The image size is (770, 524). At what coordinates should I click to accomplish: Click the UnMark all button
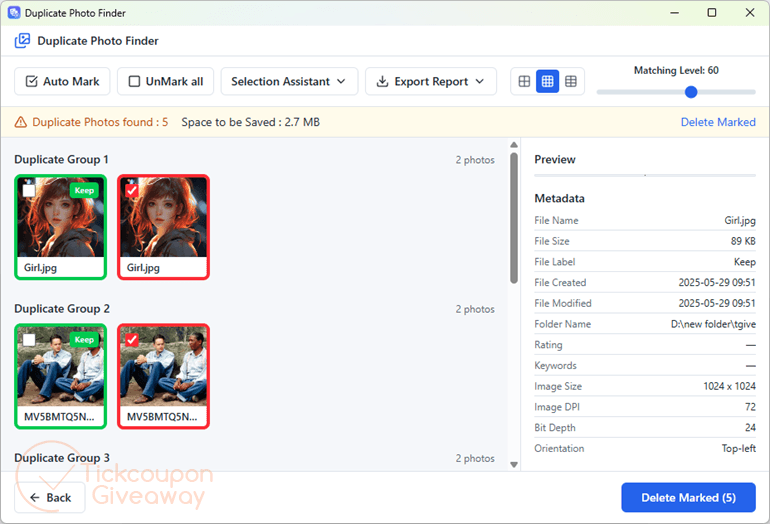pyautogui.click(x=165, y=82)
